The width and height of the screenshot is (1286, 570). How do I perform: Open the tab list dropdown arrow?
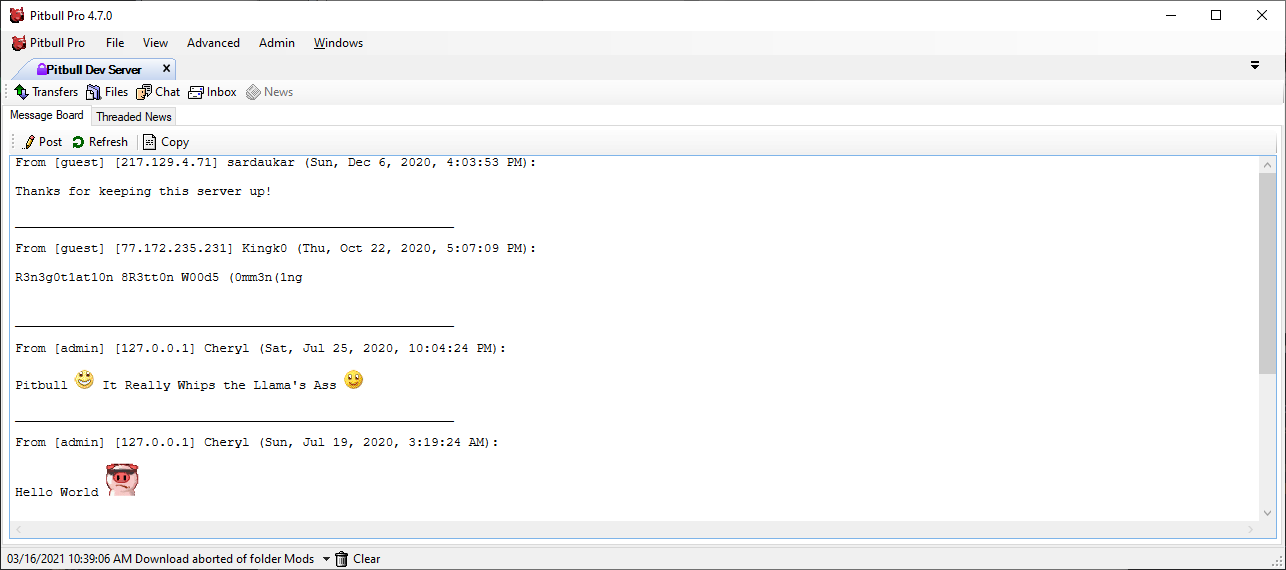point(1255,65)
